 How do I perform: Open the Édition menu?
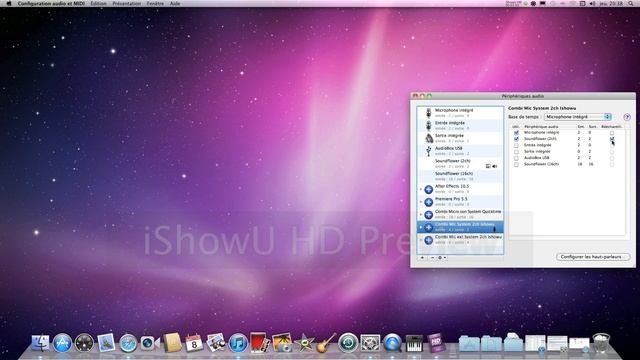coord(98,3)
